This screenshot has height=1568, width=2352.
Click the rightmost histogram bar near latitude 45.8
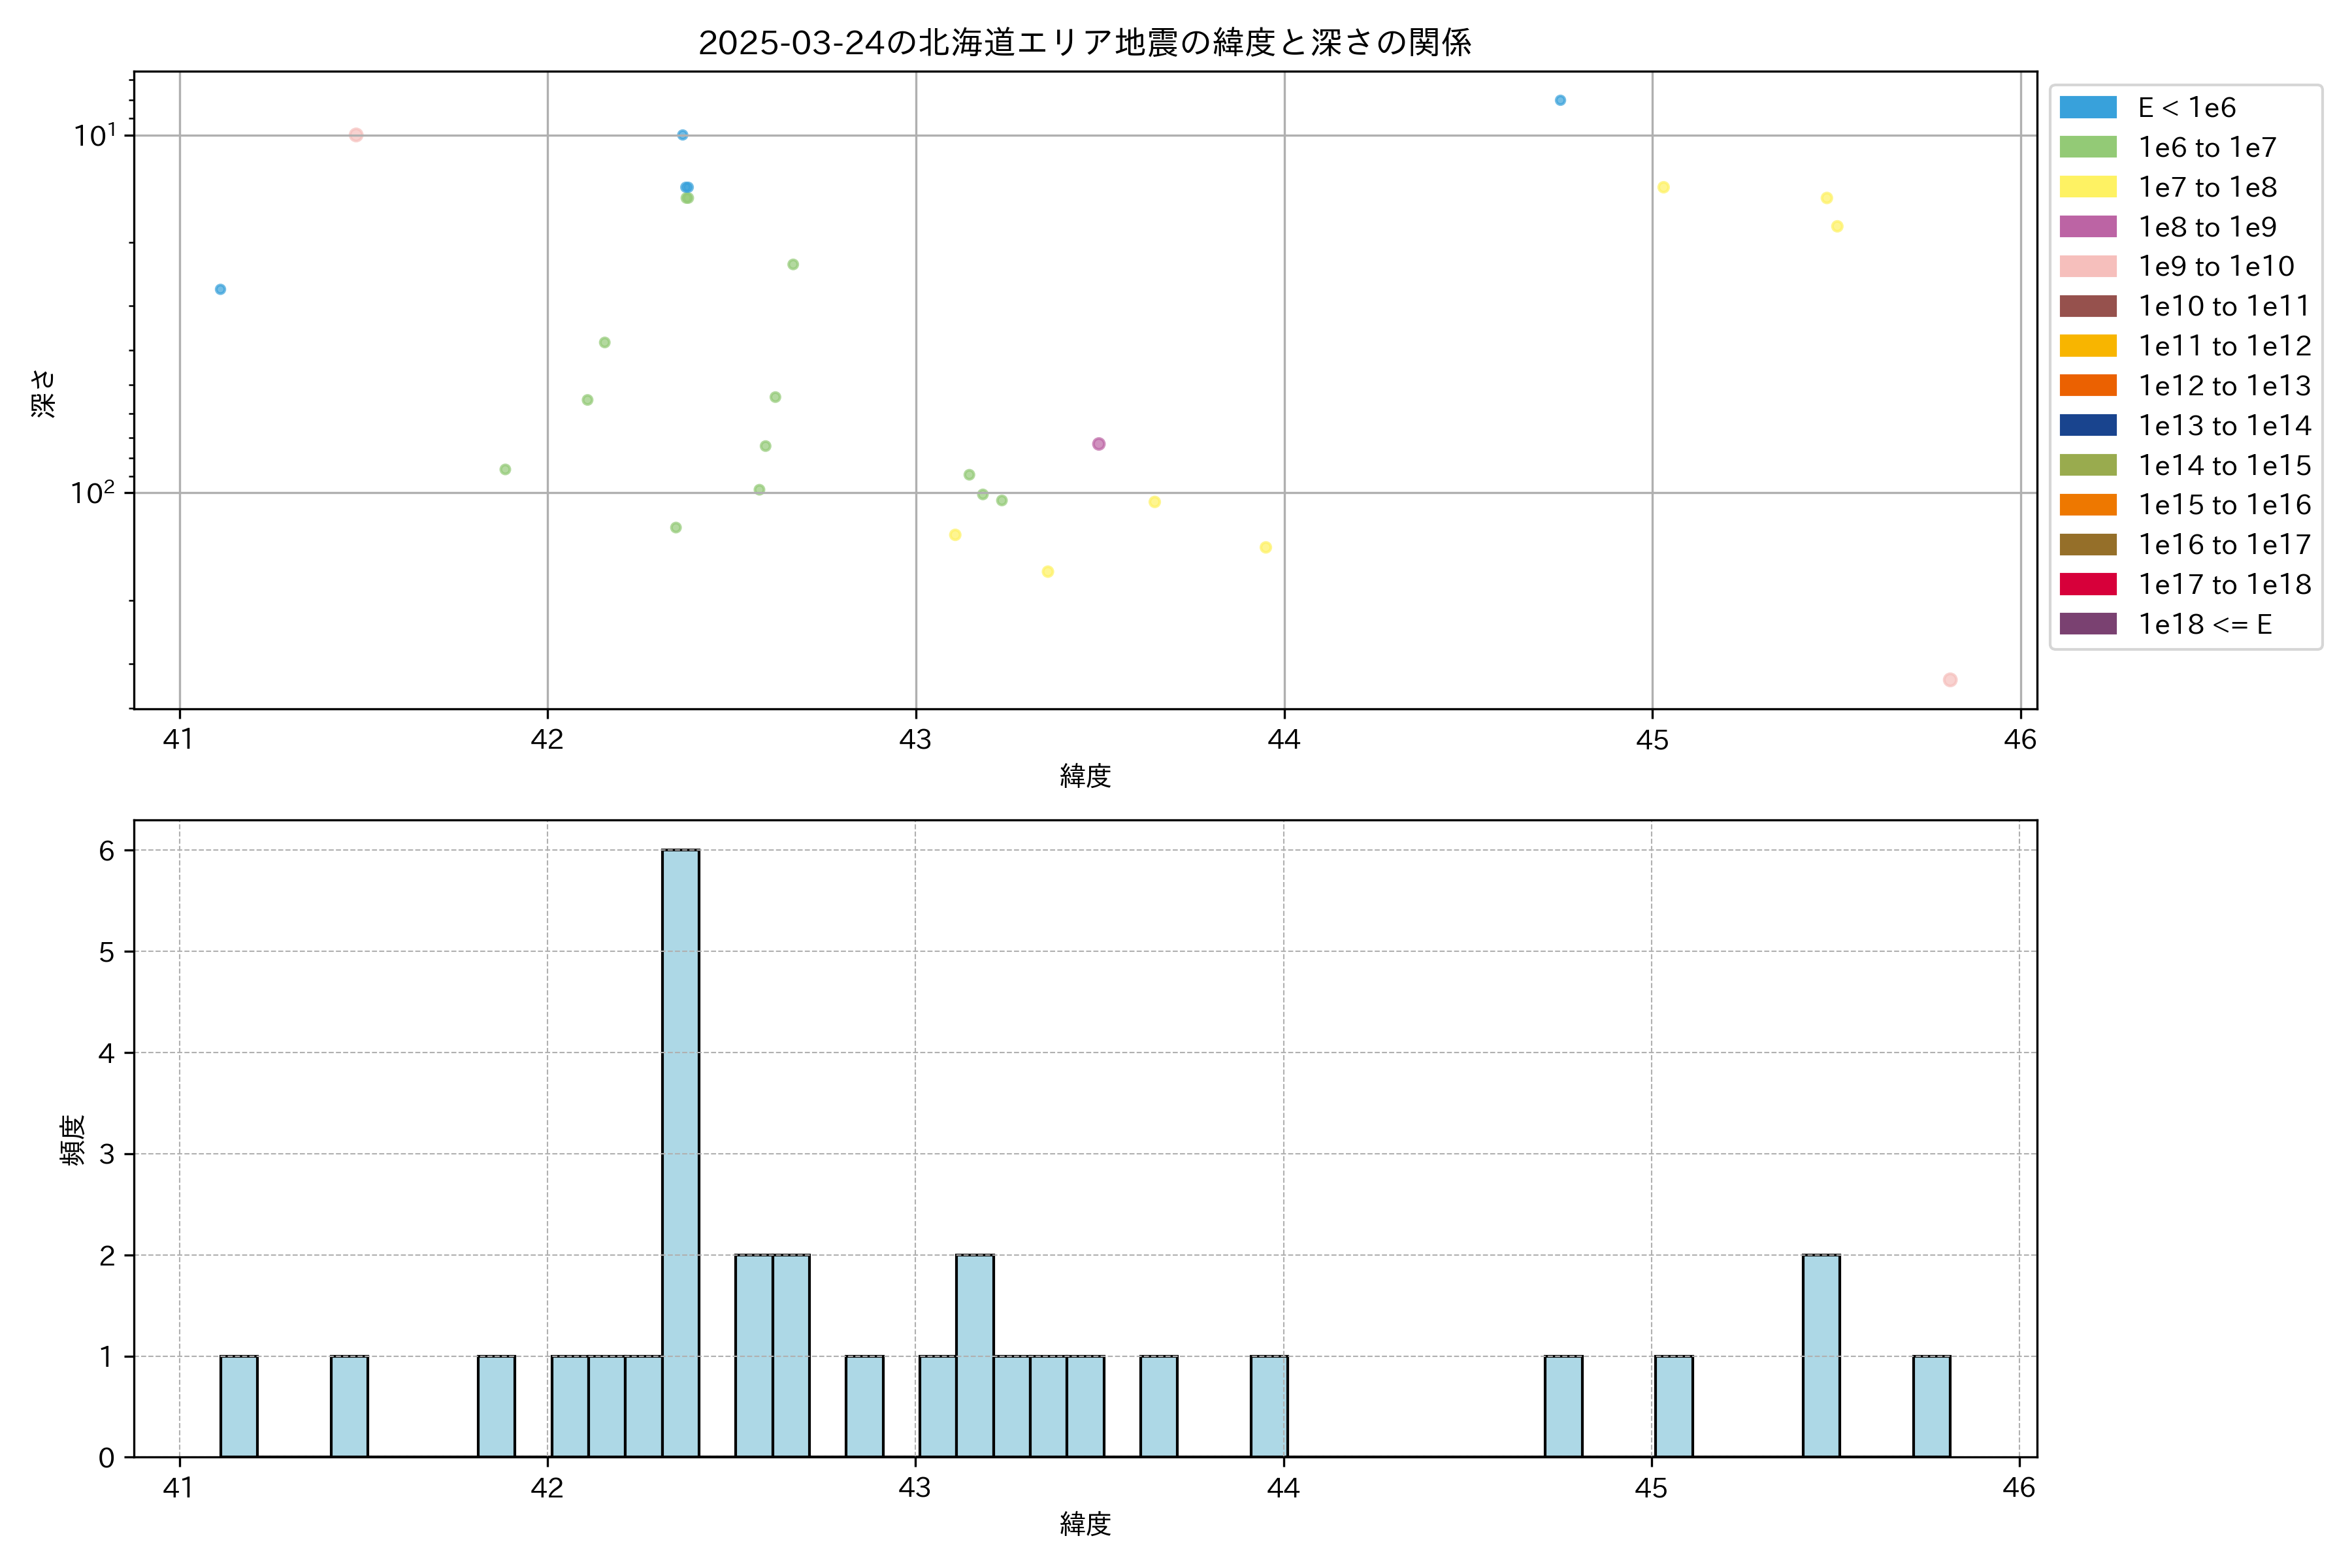[1931, 1406]
